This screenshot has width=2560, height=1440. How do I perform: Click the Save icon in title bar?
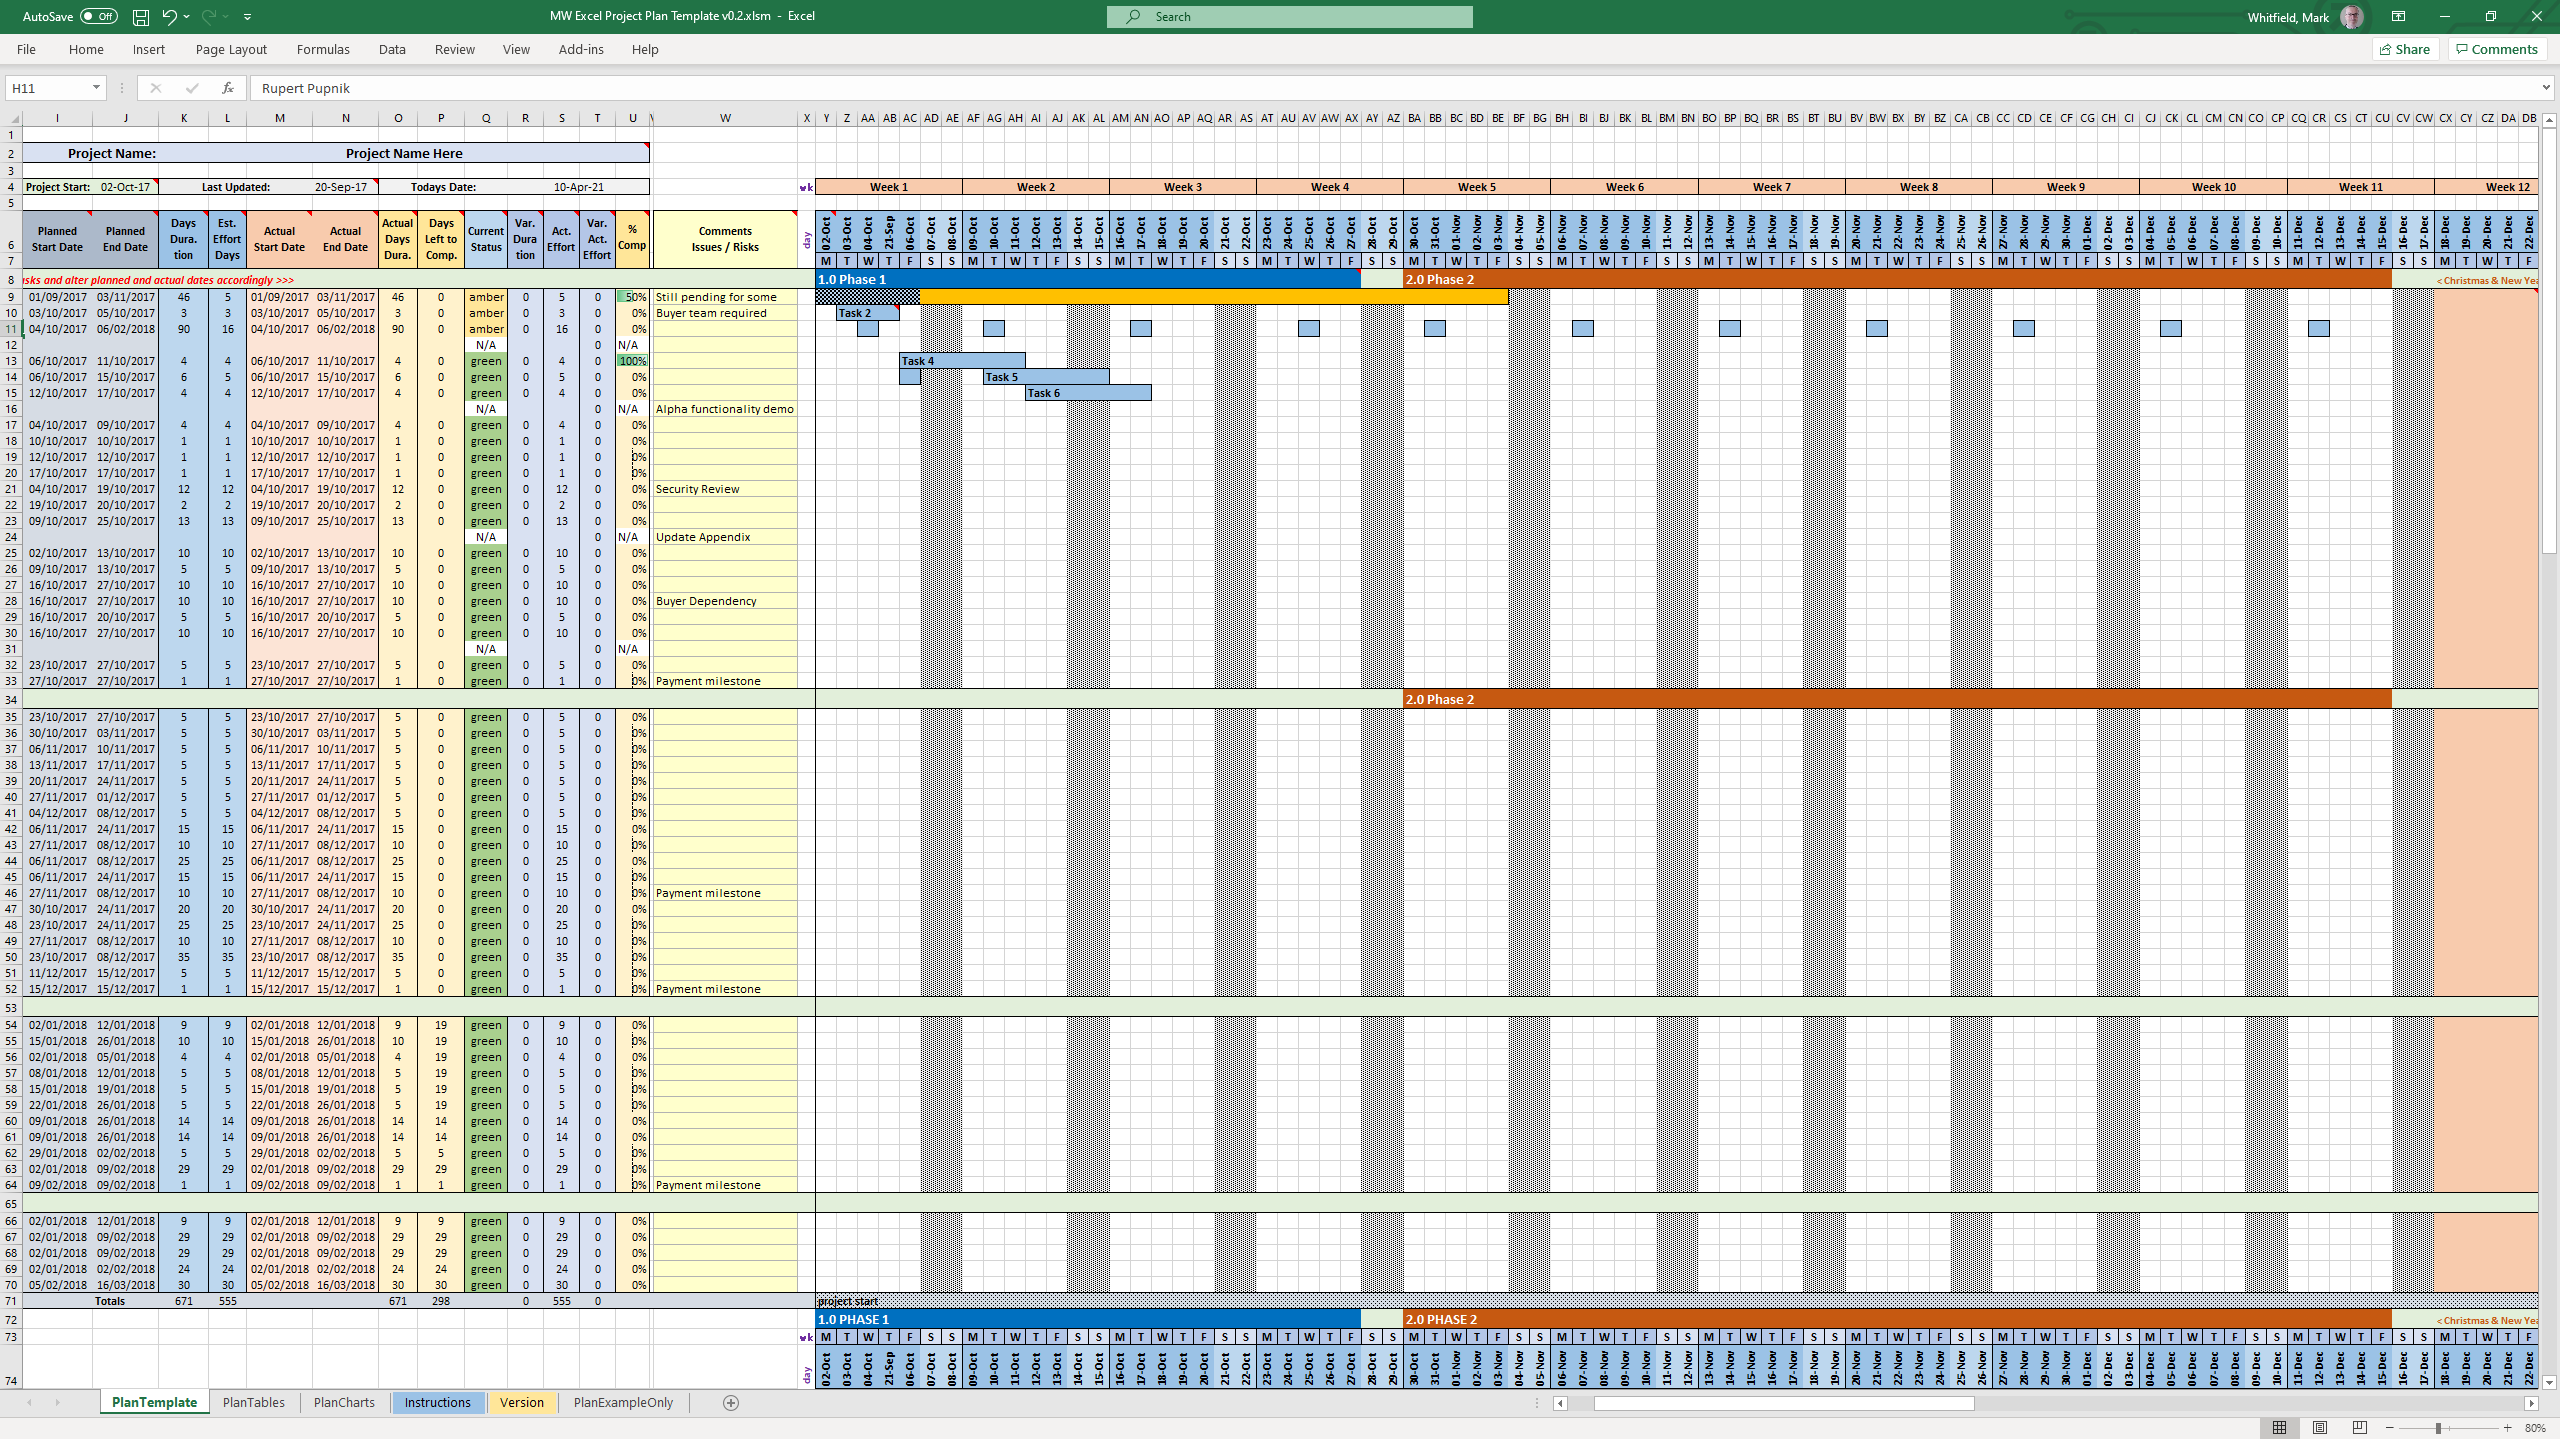[x=141, y=17]
